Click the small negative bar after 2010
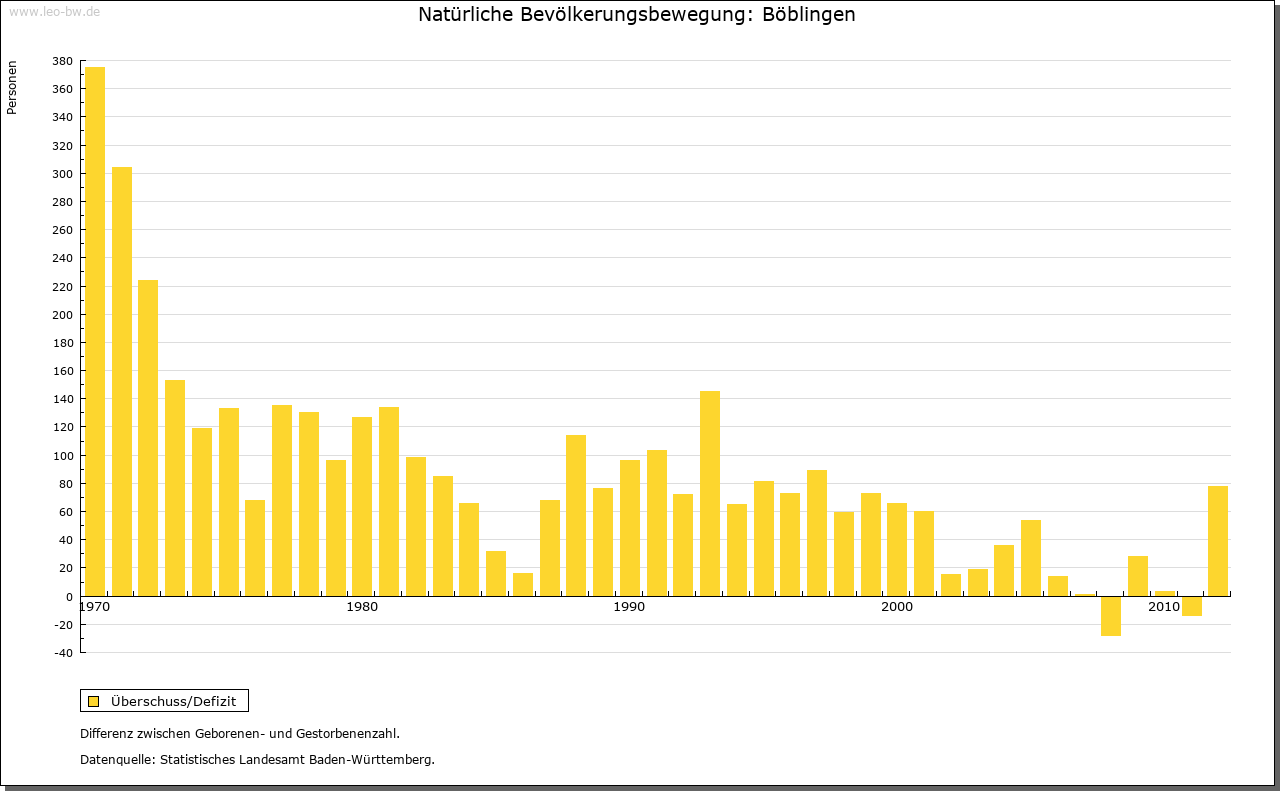The image size is (1280, 791). click(1192, 606)
